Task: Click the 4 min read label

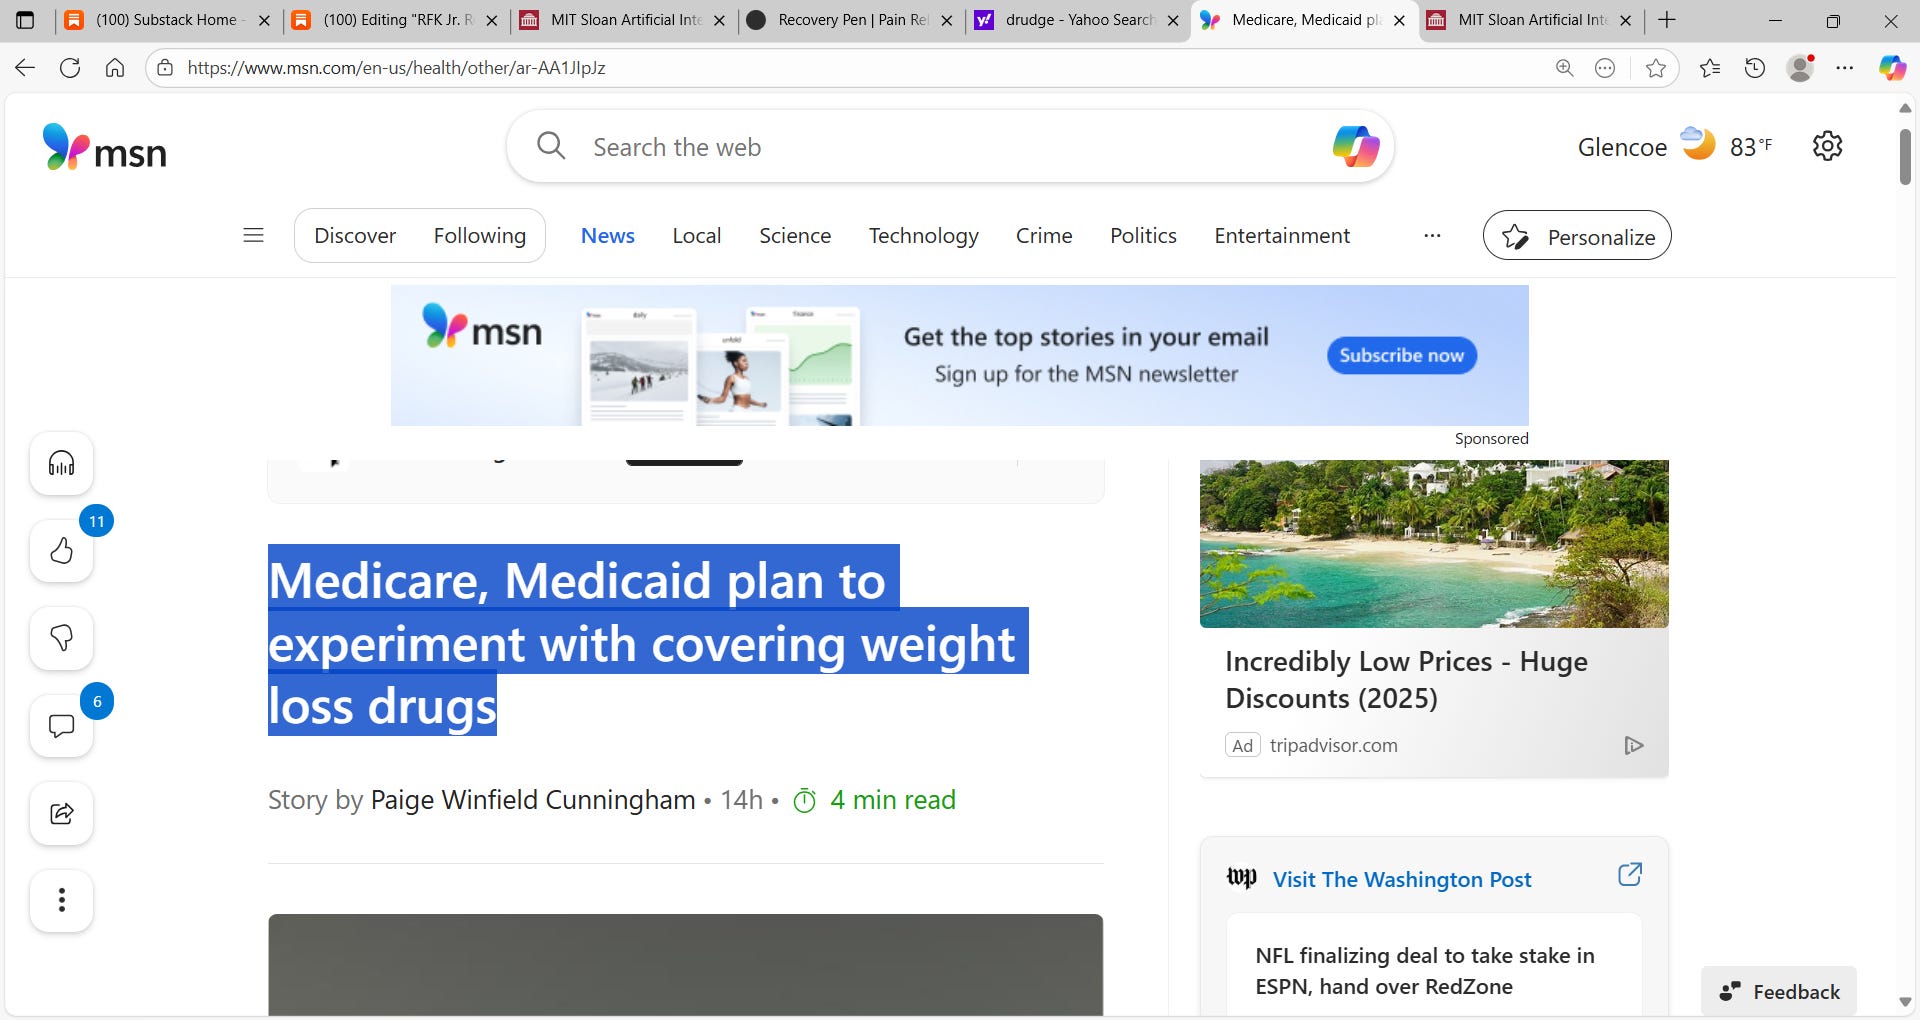Action: click(x=892, y=800)
